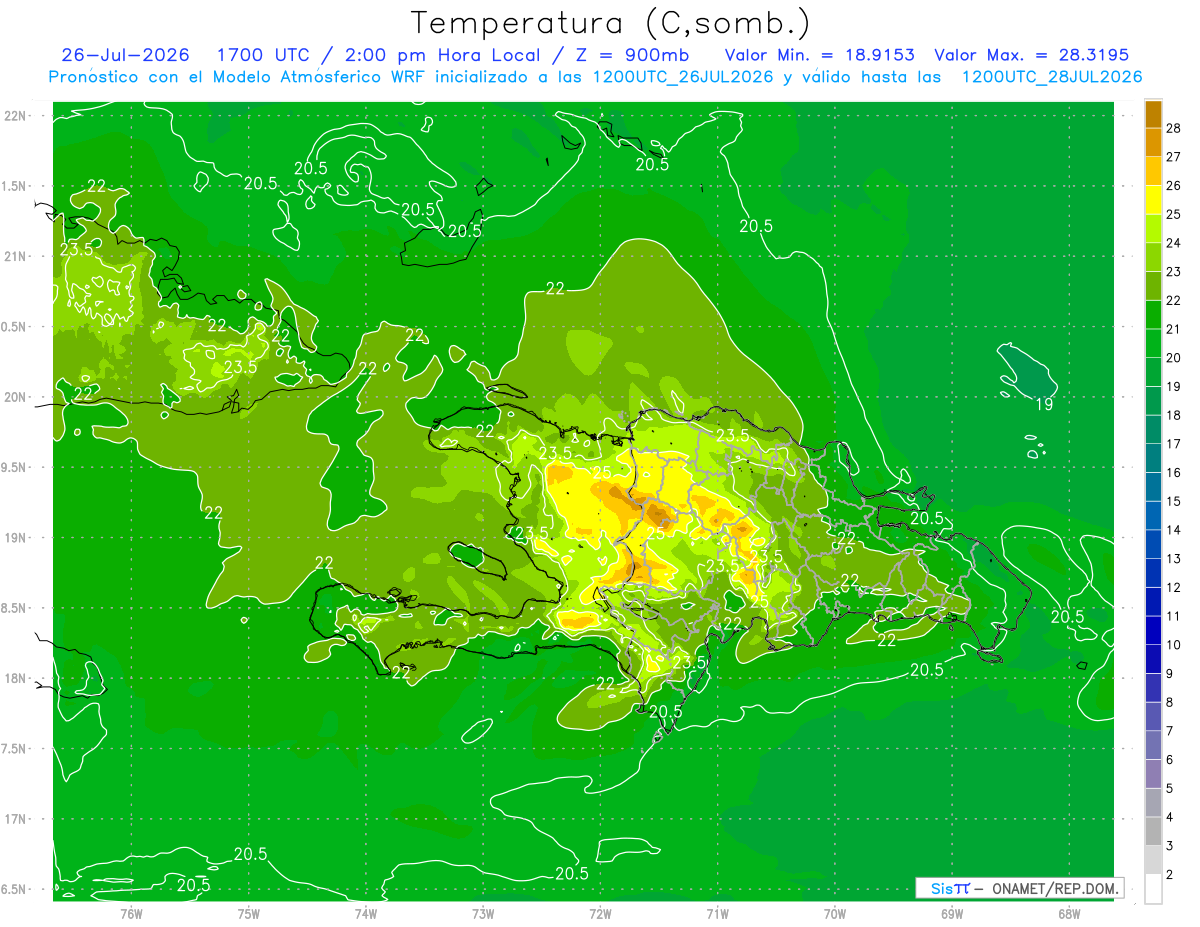This screenshot has height=927, width=1200.
Task: Click the legend value label '8'
Action: coord(1170,703)
